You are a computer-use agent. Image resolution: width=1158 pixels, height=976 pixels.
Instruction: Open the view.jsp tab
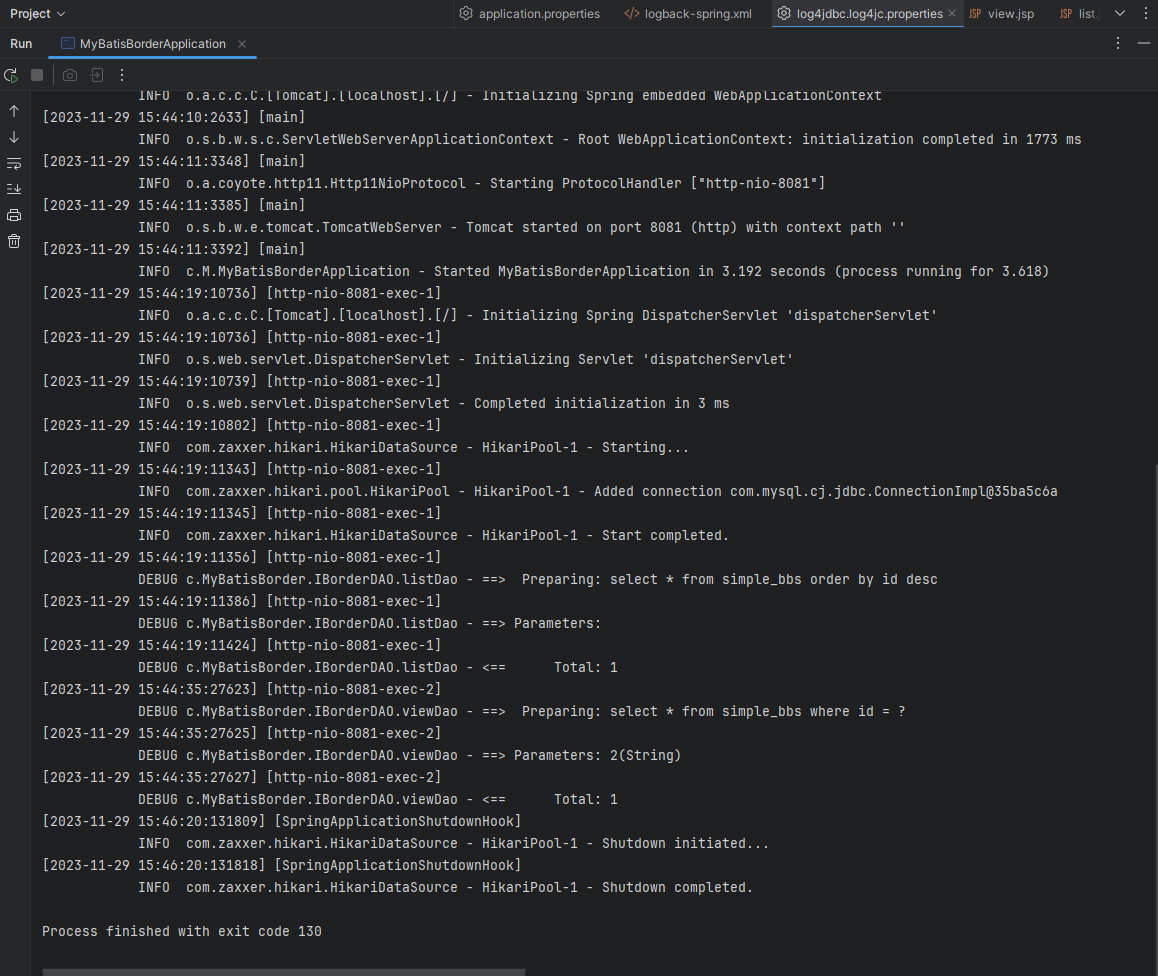(1001, 13)
